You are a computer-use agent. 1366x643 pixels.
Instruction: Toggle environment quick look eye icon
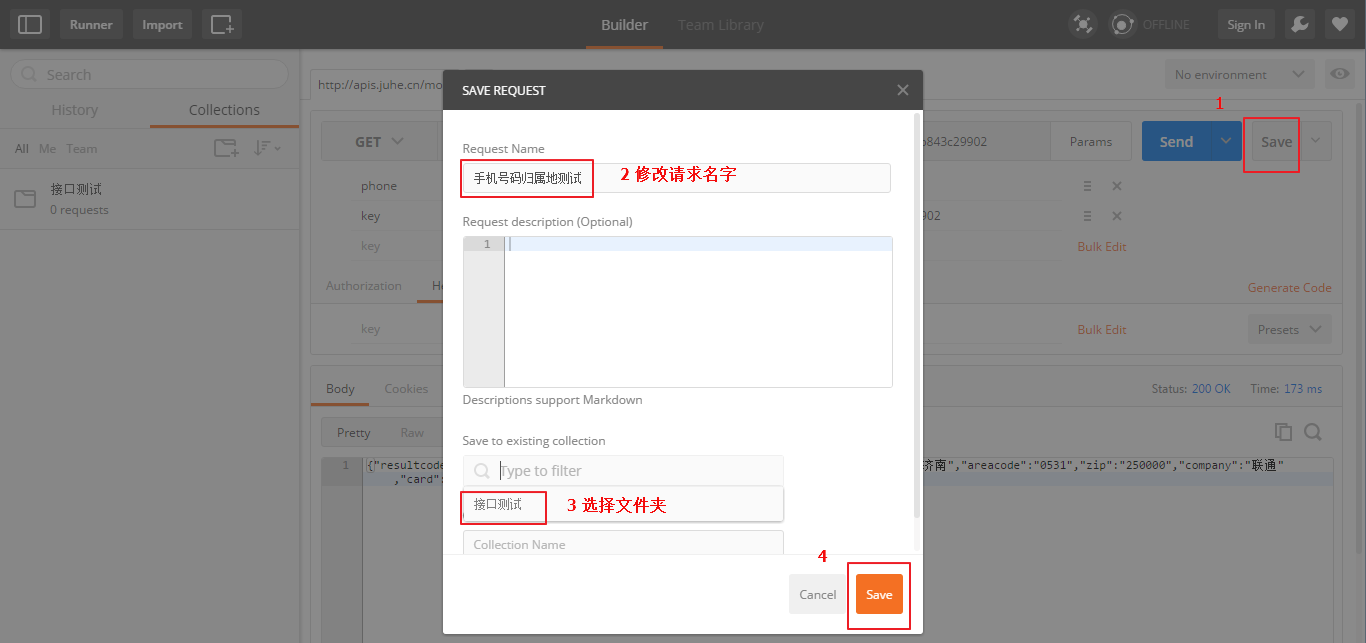[x=1339, y=74]
